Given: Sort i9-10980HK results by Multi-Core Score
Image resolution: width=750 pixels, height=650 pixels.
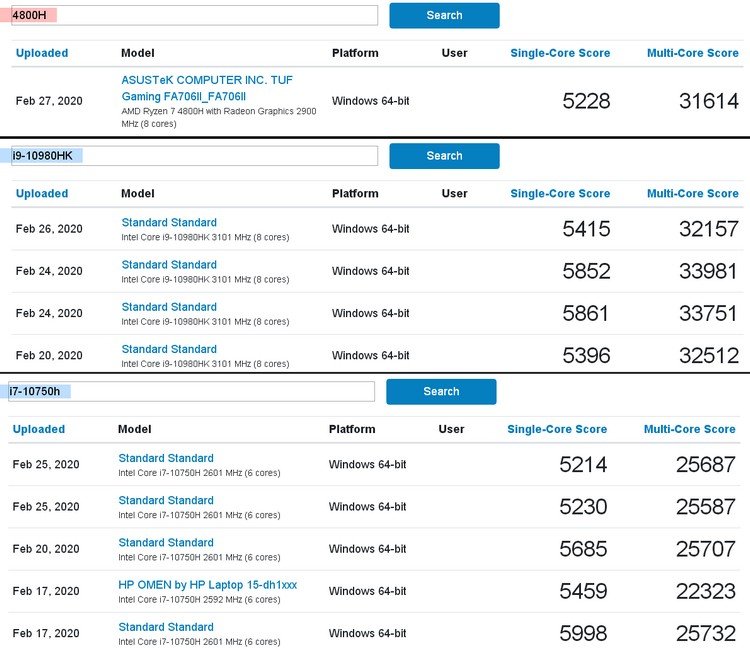Looking at the screenshot, I should click(693, 194).
